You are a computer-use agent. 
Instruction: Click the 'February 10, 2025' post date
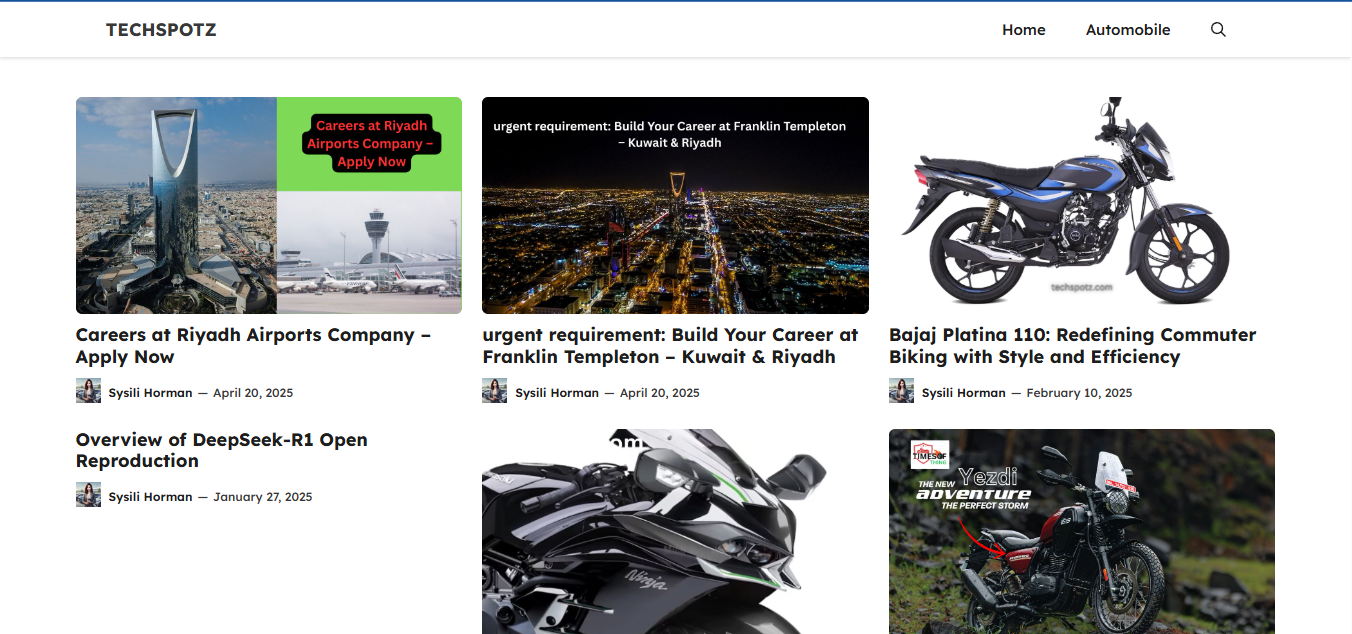1079,393
